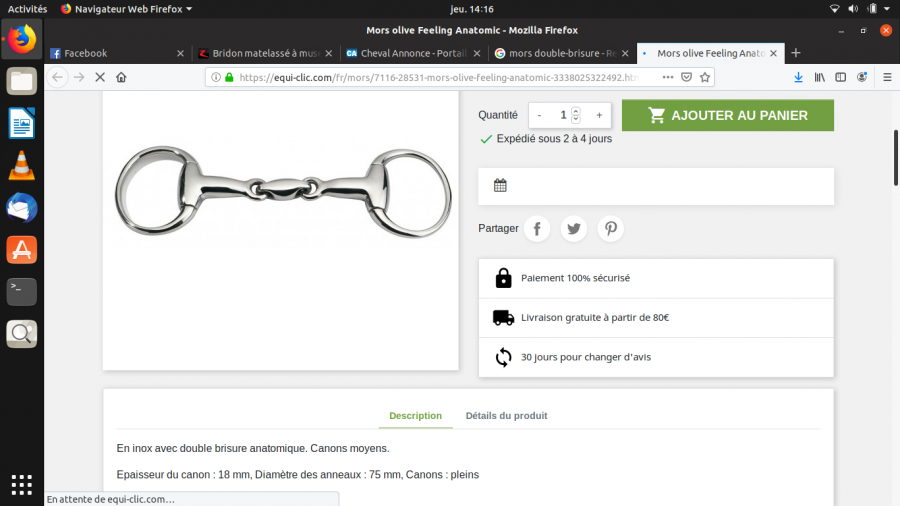900x506 pixels.
Task: Stop loading the page
Action: click(100, 77)
